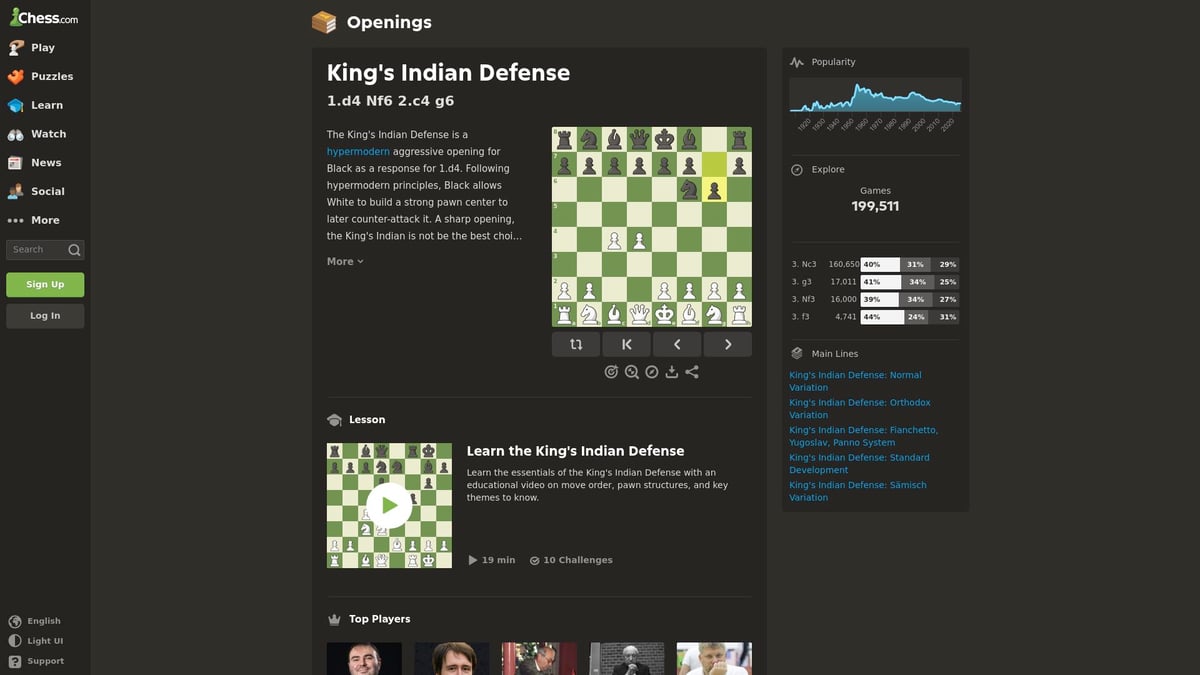Flip the chess board orientation
This screenshot has height=675, width=1200.
576,344
